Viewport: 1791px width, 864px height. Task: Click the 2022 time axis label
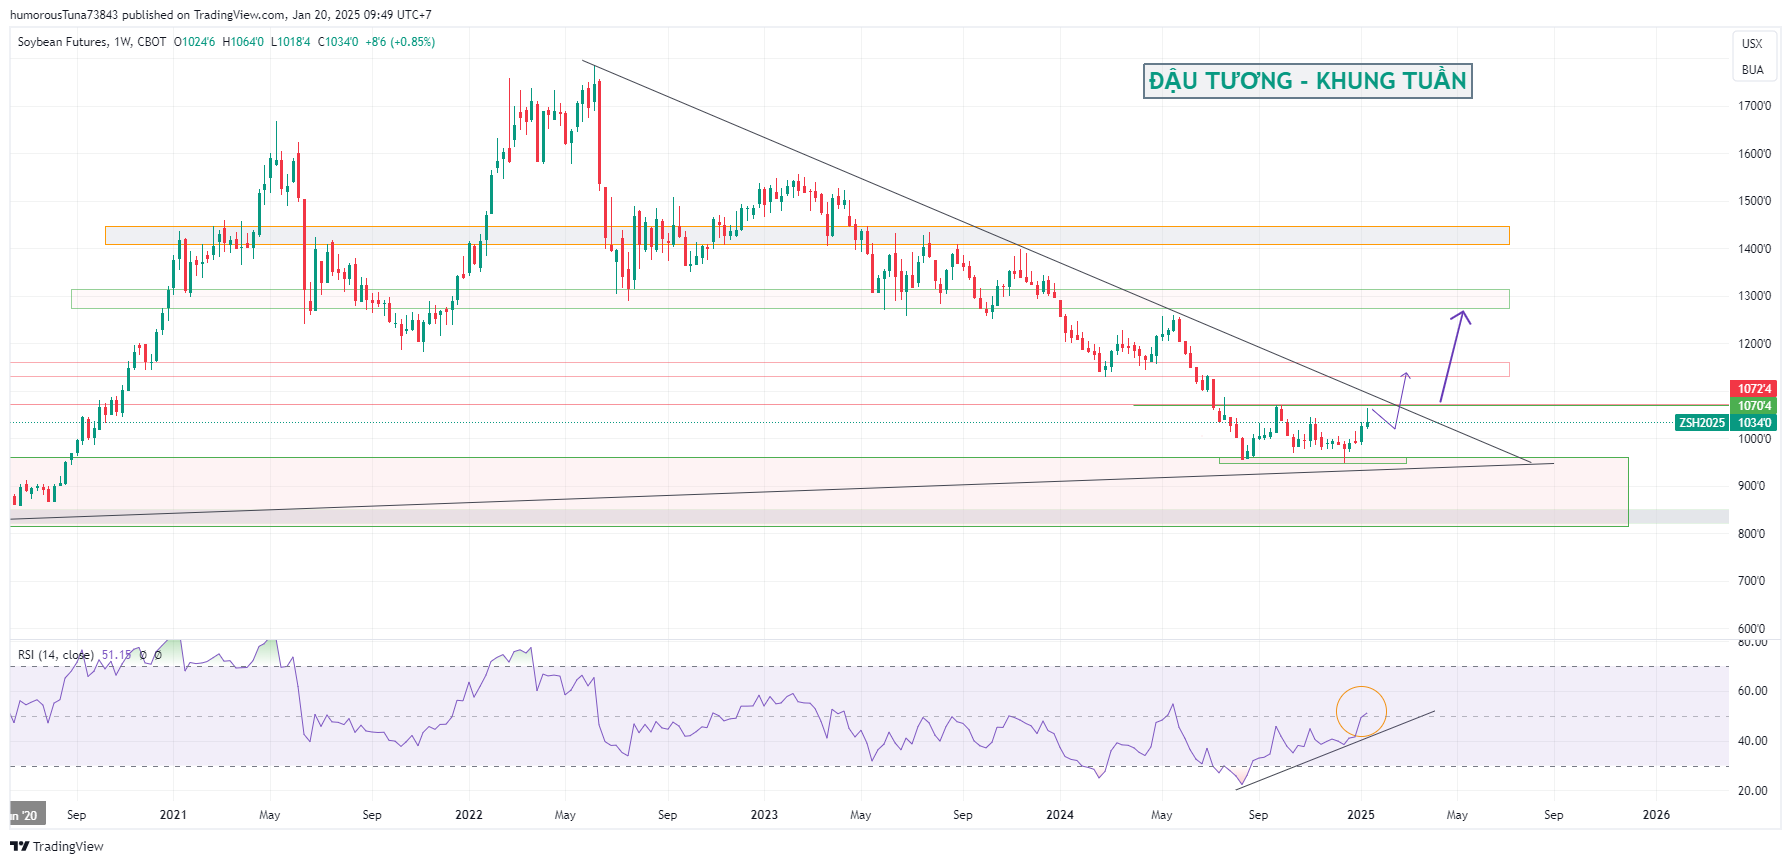tap(469, 815)
